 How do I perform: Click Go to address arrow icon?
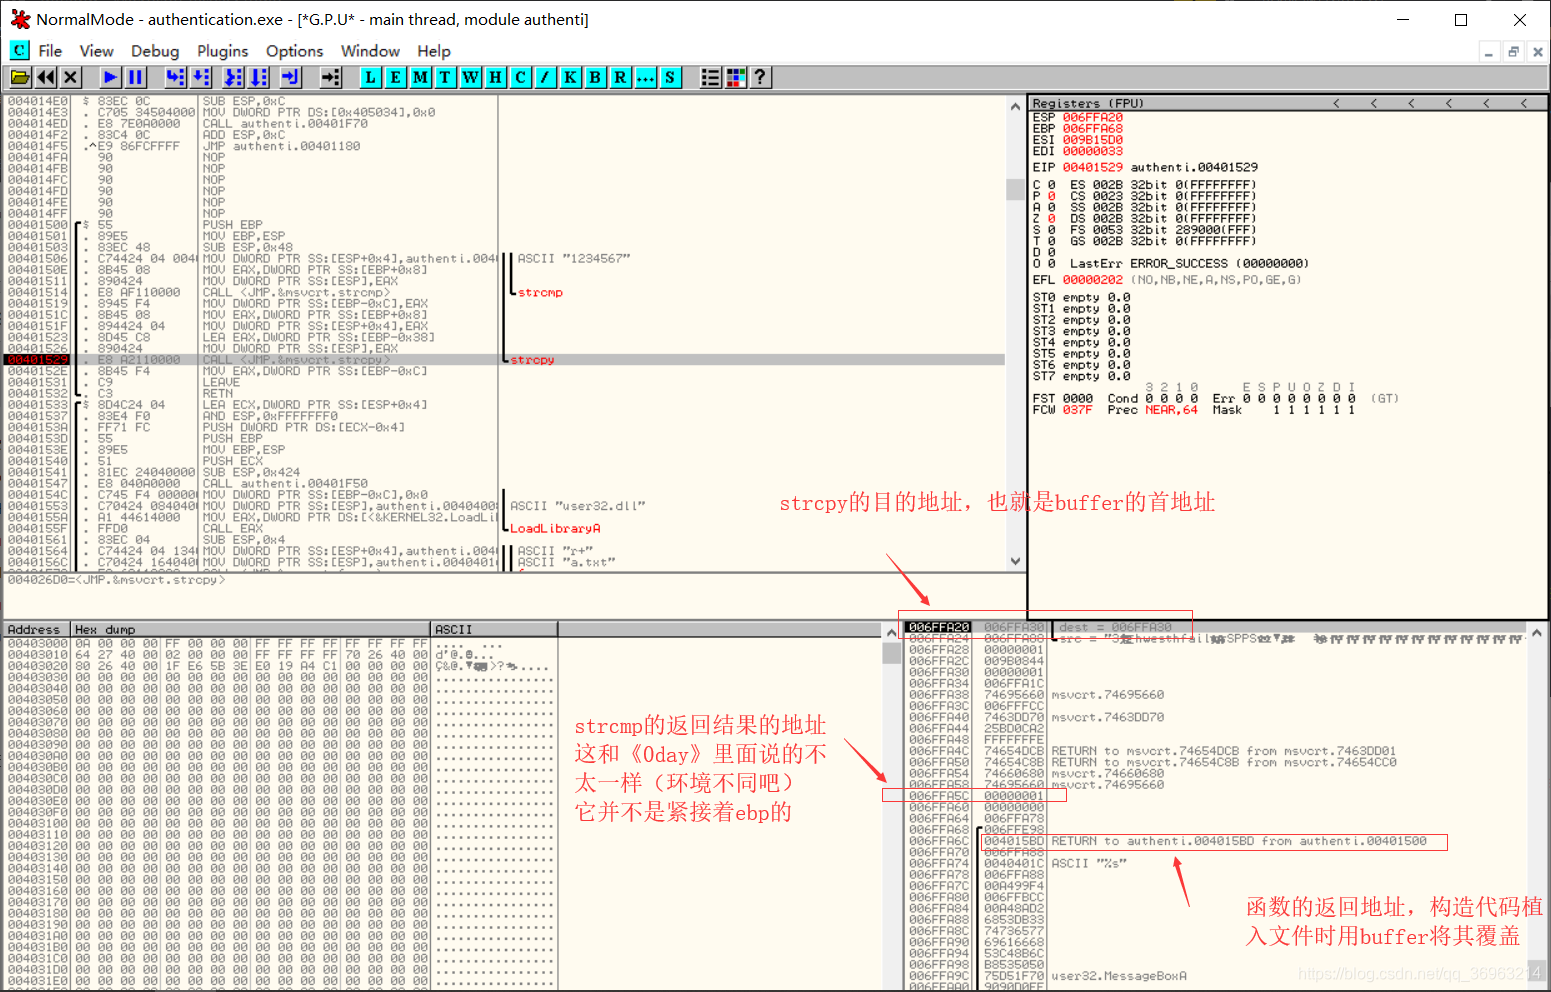point(331,77)
